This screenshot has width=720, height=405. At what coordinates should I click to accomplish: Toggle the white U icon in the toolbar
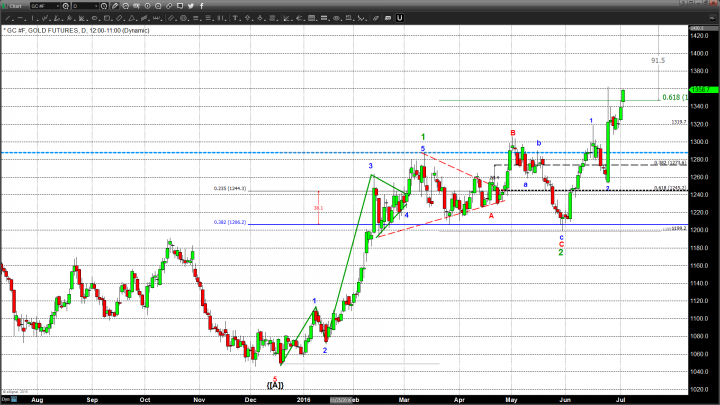pyautogui.click(x=399, y=18)
